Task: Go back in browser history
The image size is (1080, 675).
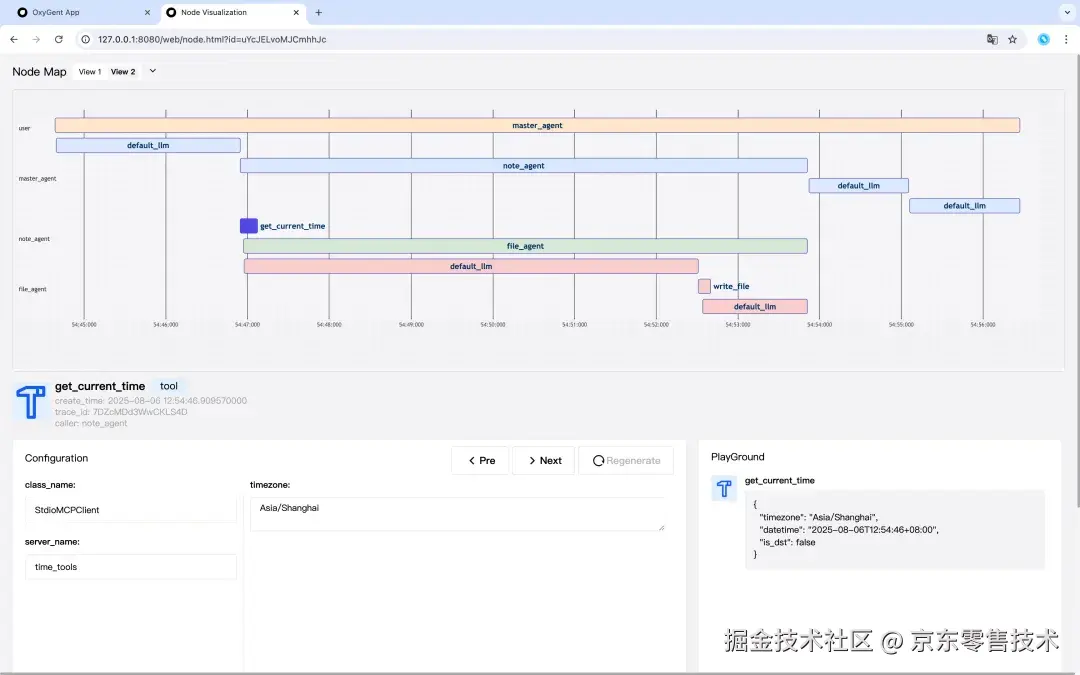Action: 14,39
